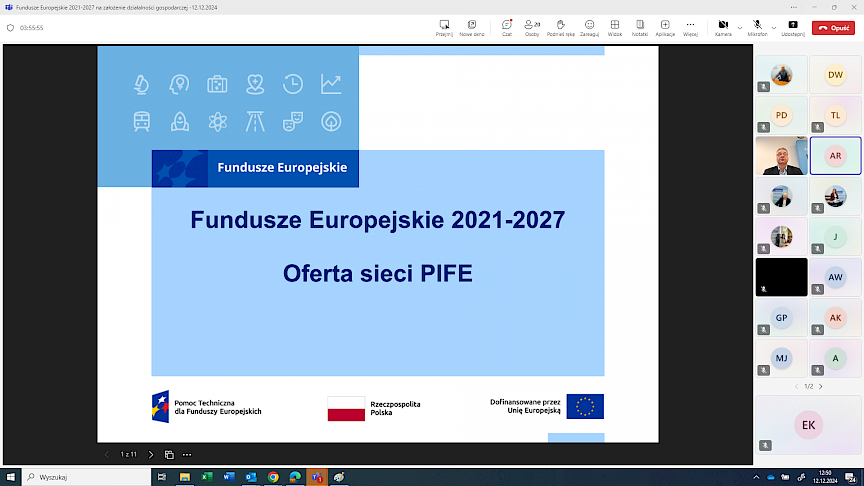Expand camera options dropdown arrow
Screen dimensions: 864x486
pos(739,28)
